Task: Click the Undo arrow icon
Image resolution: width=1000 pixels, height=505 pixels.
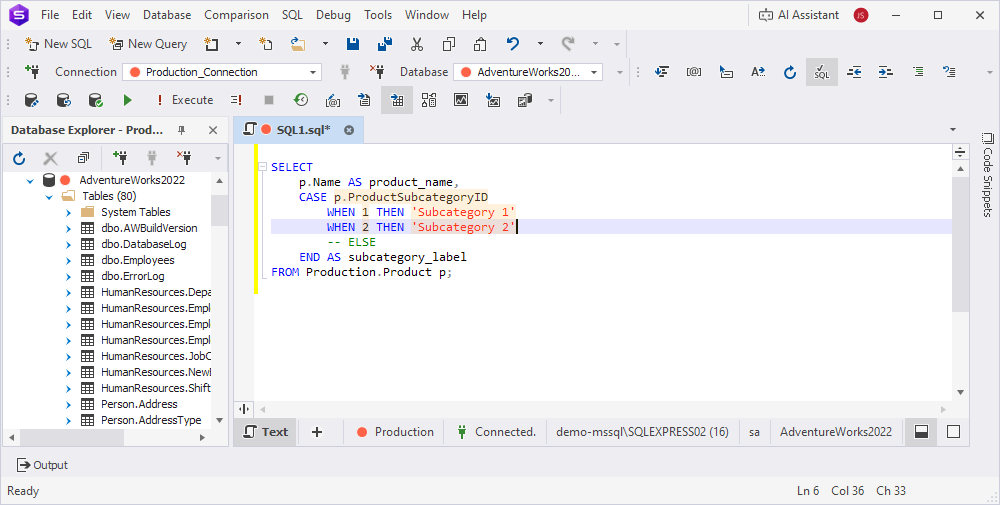Action: [513, 44]
